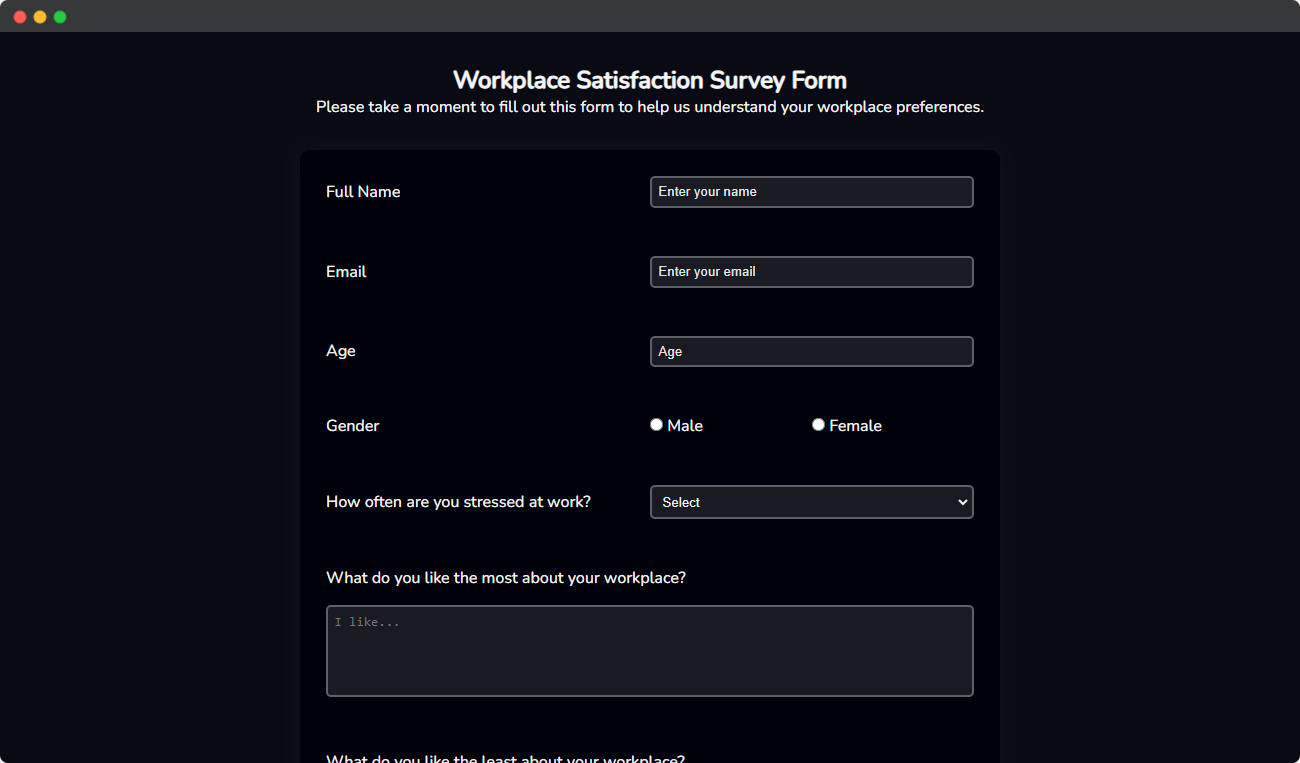Open the stress frequency Select dropdown
This screenshot has height=763, width=1300.
click(811, 502)
